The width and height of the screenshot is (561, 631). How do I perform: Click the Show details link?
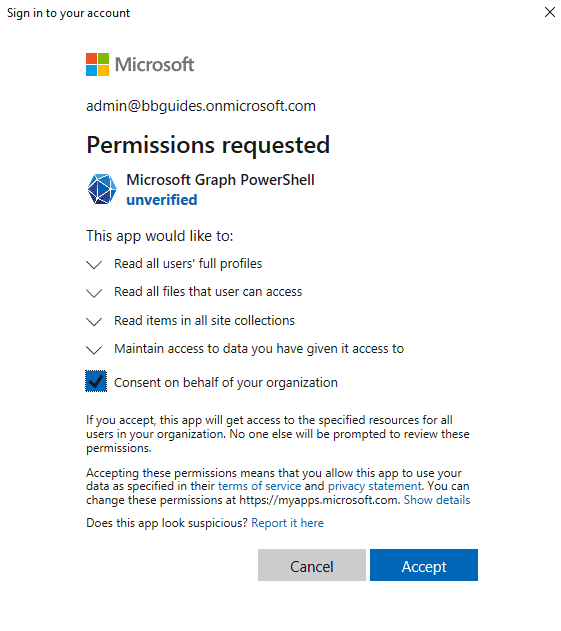pyautogui.click(x=437, y=500)
